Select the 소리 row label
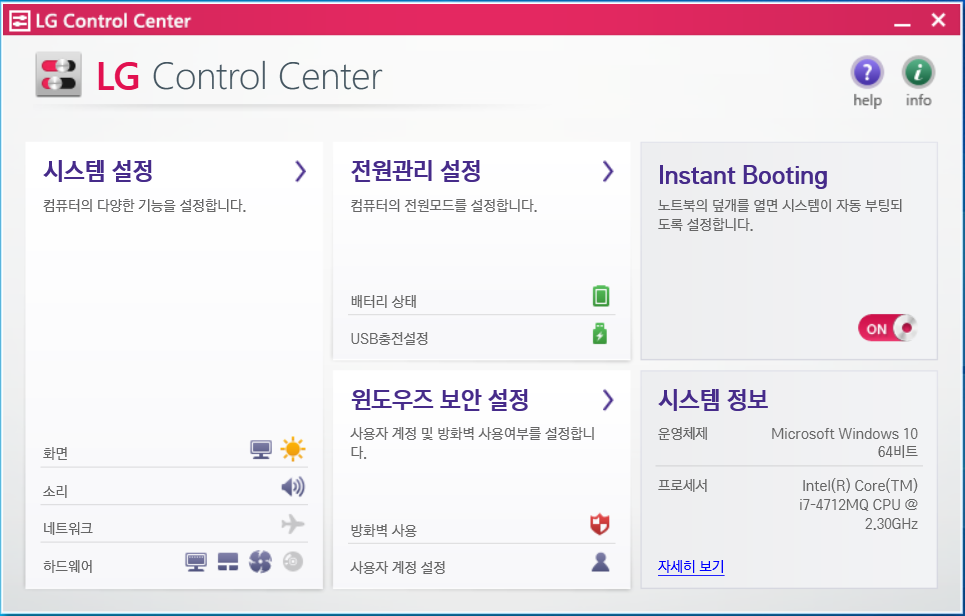 click(55, 491)
